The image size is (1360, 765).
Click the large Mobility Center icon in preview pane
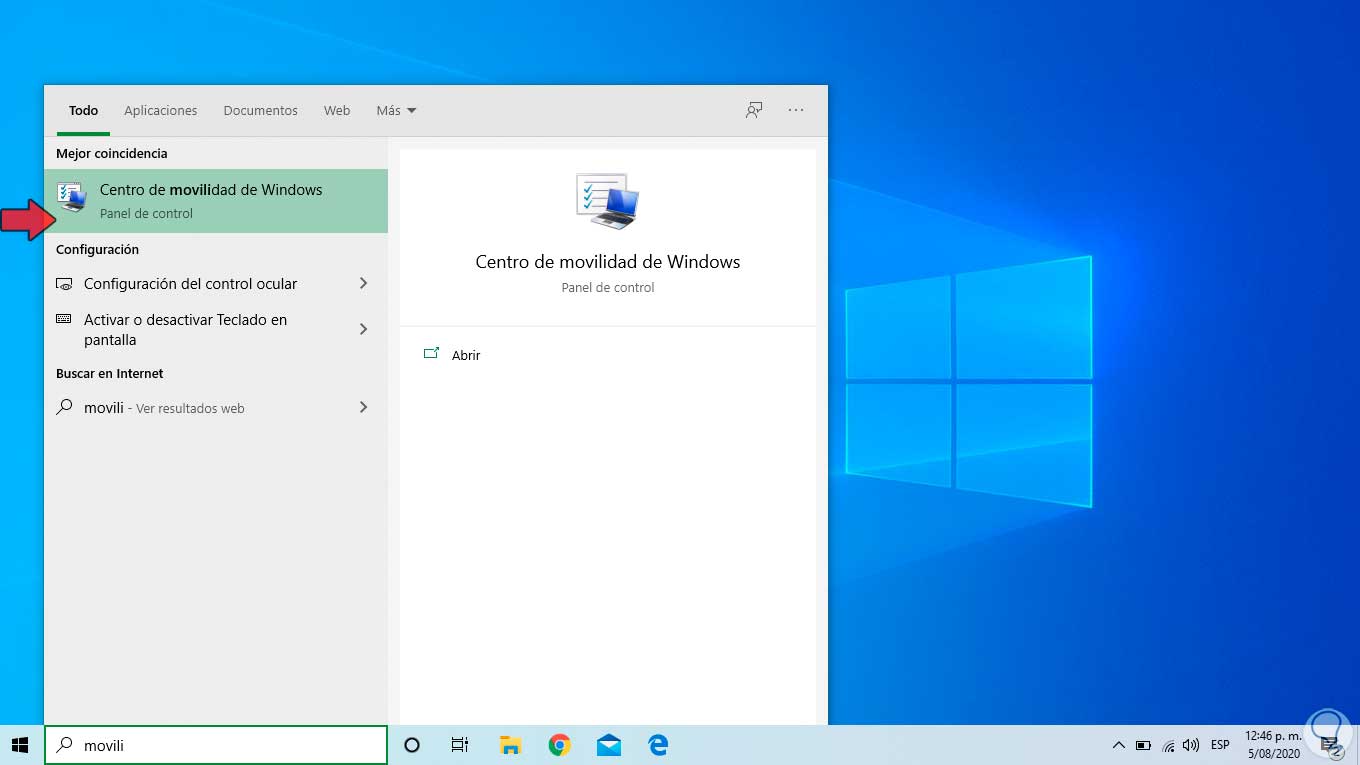click(607, 201)
